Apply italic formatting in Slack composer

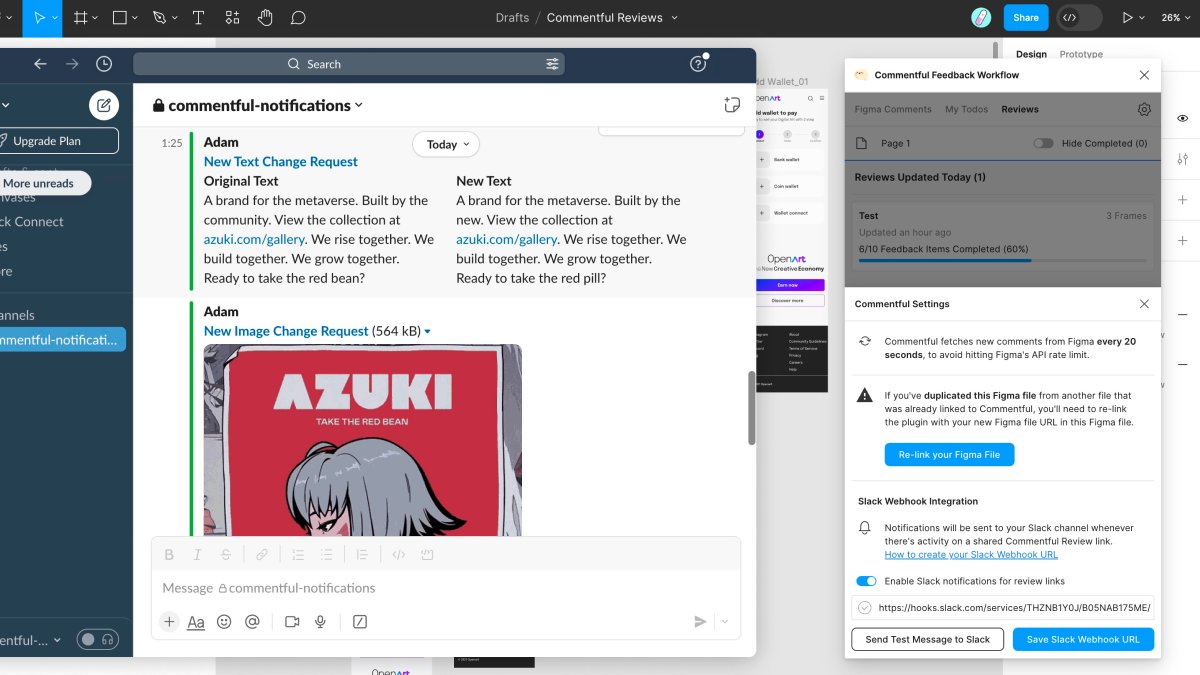(x=197, y=555)
